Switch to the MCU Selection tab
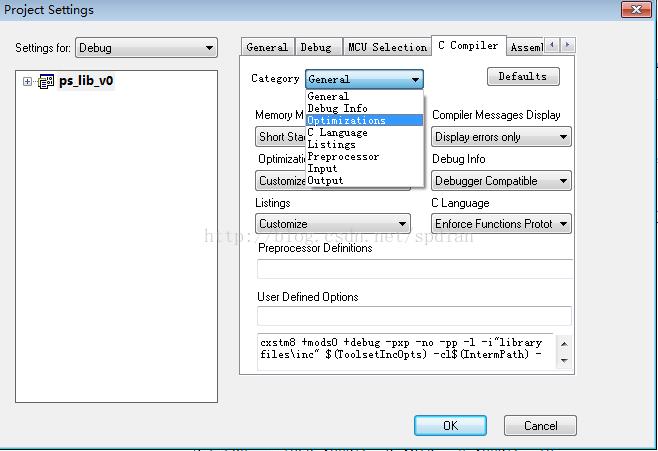Screen dimensions: 658x451 [x=387, y=47]
